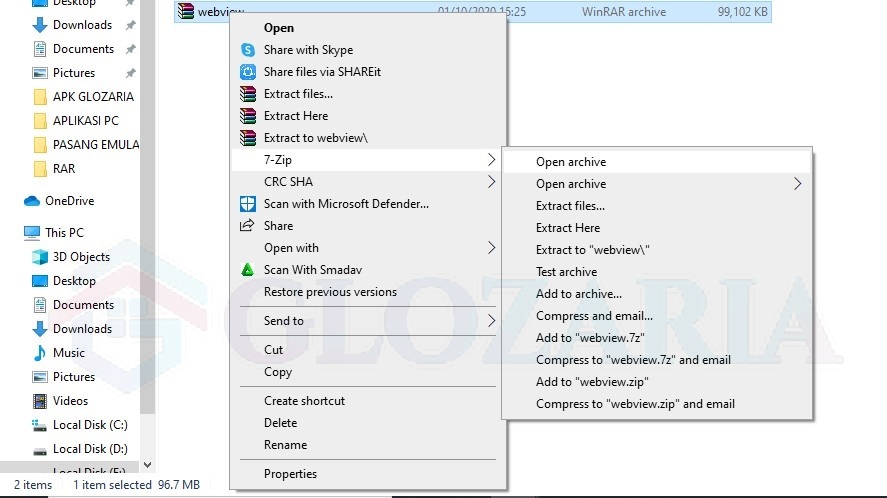Viewport: 887px width, 498px height.
Task: Click the Local Disk (D:) drive icon
Action: click(40, 451)
